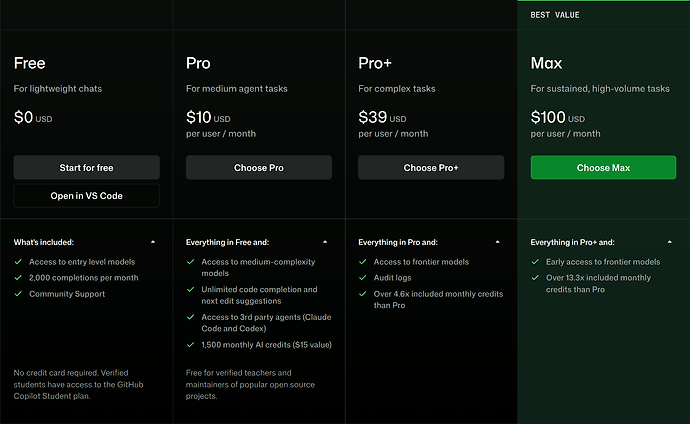The width and height of the screenshot is (690, 424).
Task: Click checkmark beside 2,000 completions per month
Action: click(x=18, y=278)
